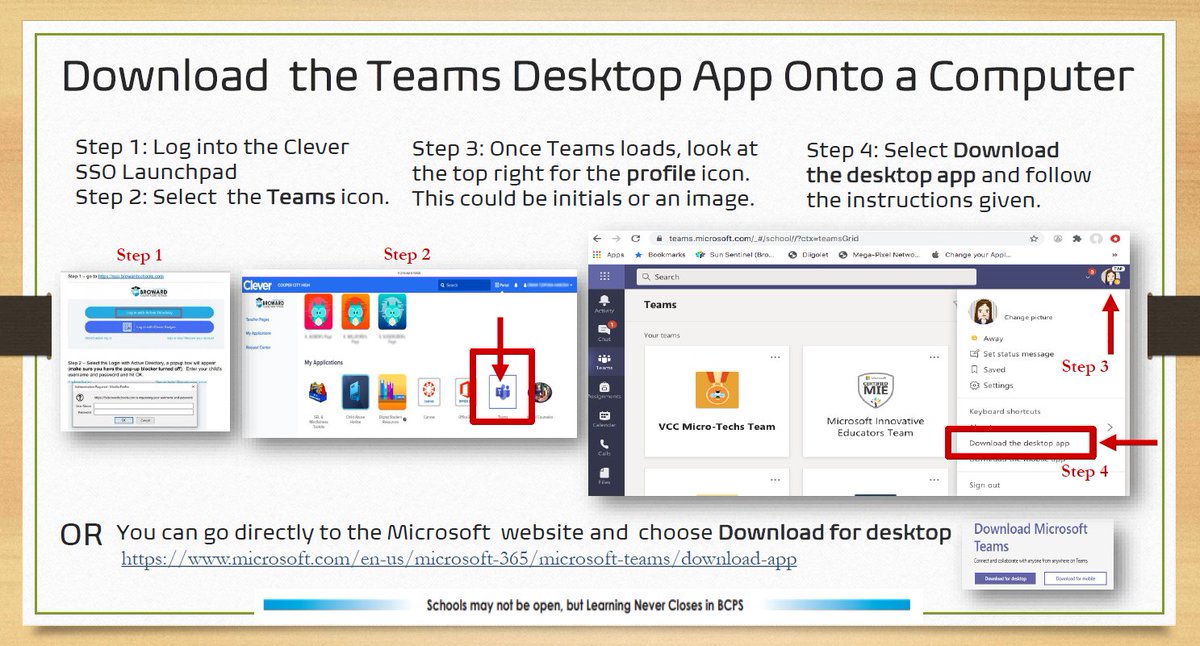This screenshot has width=1200, height=646.
Task: Open the teal owl teacher page in Clever
Action: coord(392,311)
